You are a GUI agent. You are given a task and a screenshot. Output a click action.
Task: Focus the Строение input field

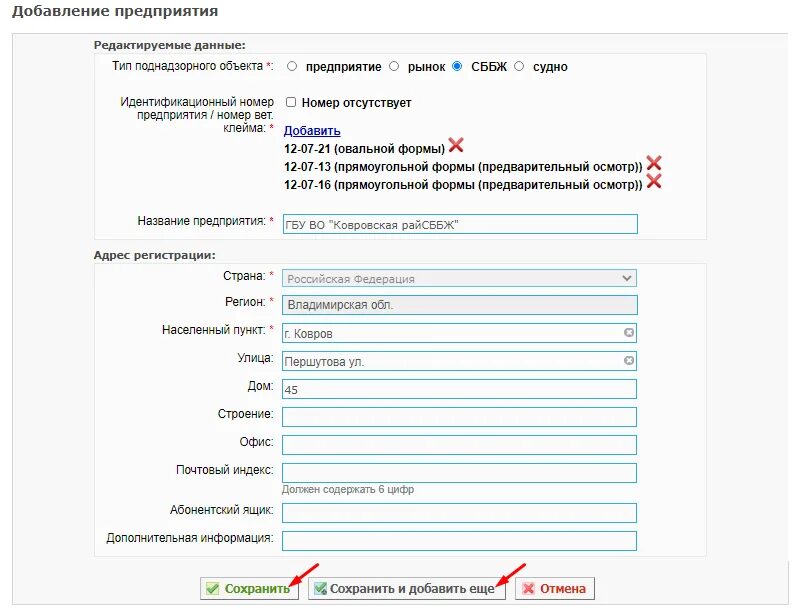tap(459, 417)
